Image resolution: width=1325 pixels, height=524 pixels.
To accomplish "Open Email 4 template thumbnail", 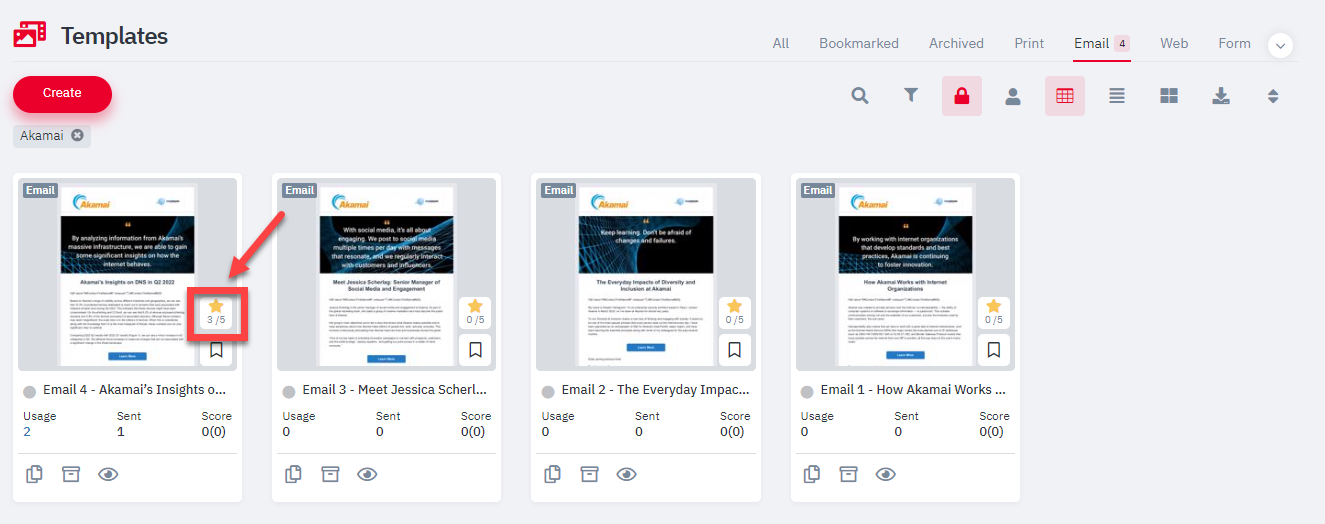I will pos(128,274).
